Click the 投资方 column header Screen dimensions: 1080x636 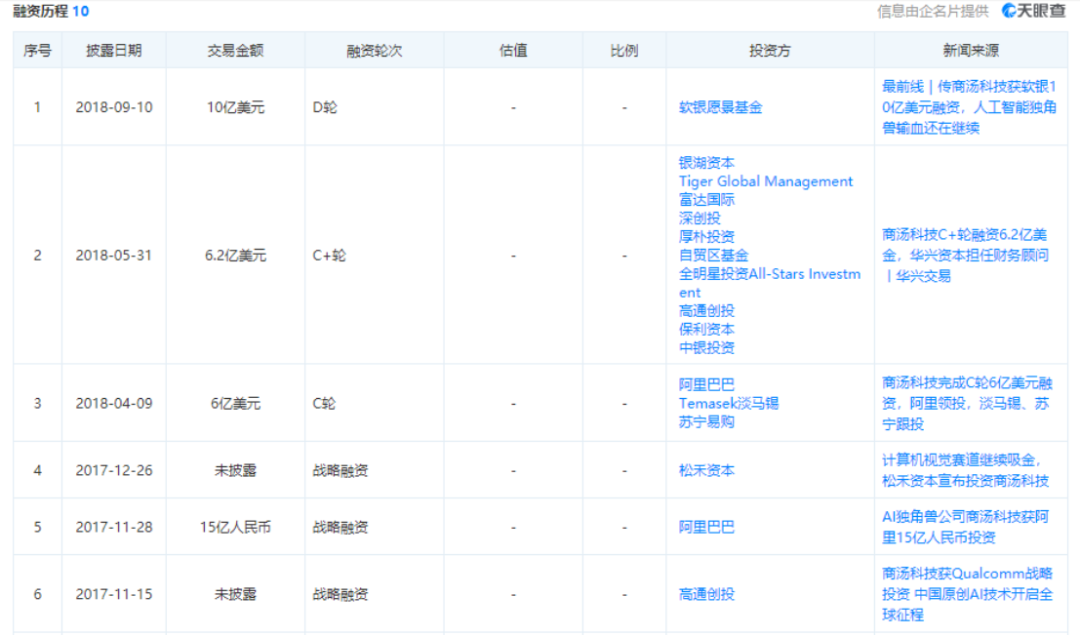(770, 50)
